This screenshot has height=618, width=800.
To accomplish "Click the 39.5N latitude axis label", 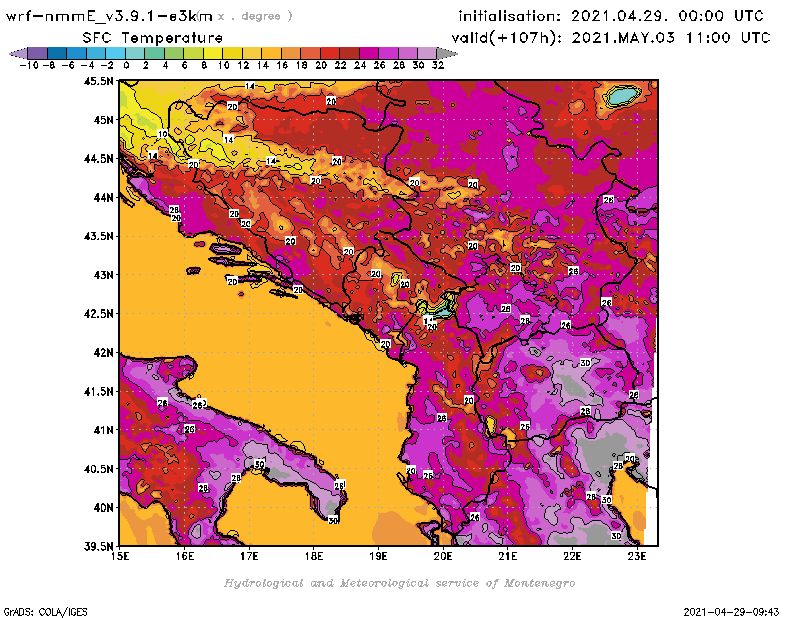I will click(98, 547).
